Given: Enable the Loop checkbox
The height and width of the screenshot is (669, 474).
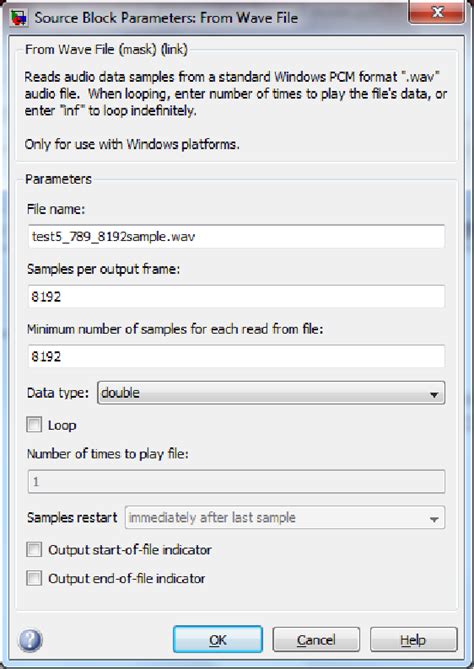Looking at the screenshot, I should tap(34, 425).
